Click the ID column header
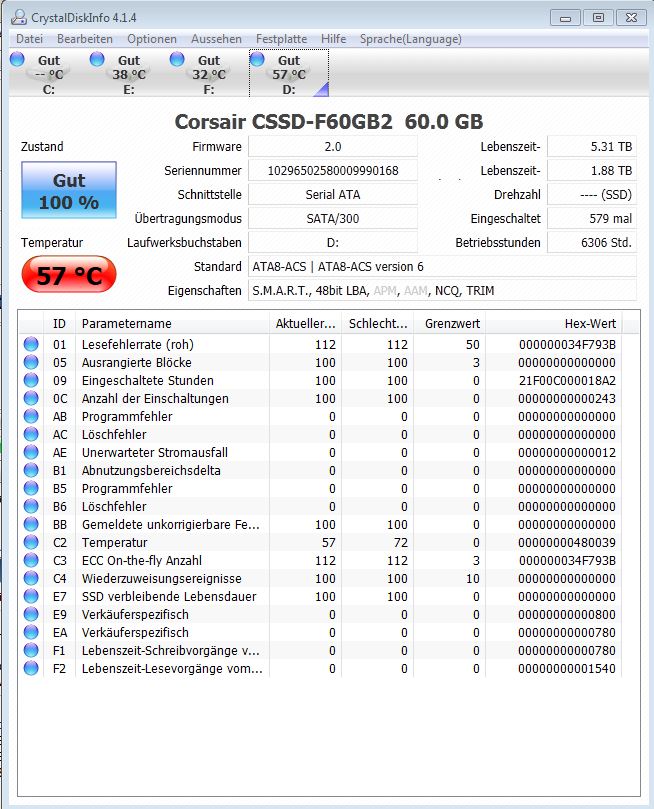Image resolution: width=654 pixels, height=809 pixels. [60, 323]
